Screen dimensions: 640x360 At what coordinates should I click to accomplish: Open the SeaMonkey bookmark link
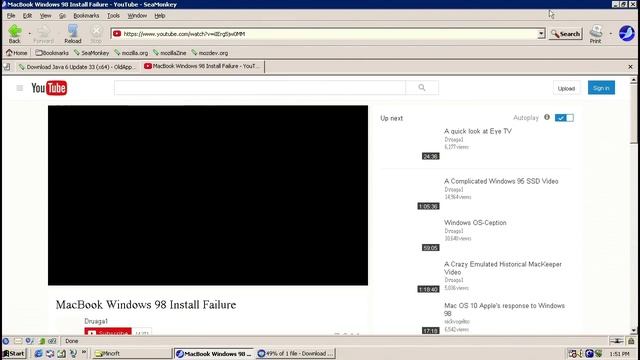[x=91, y=53]
